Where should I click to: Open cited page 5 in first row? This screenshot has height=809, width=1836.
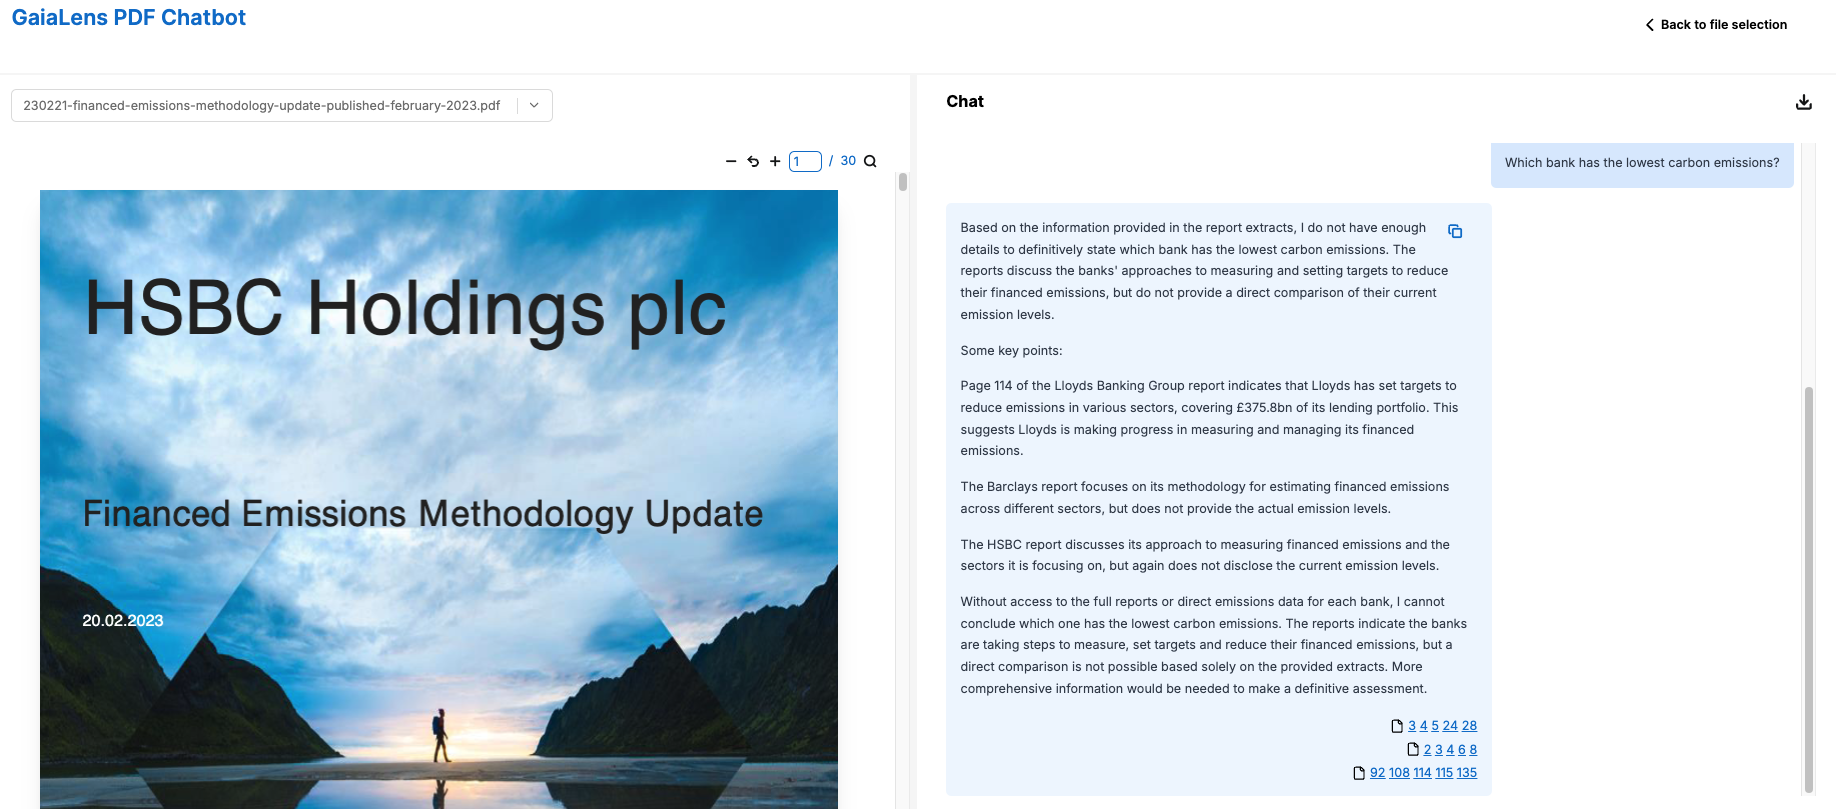tap(1435, 726)
